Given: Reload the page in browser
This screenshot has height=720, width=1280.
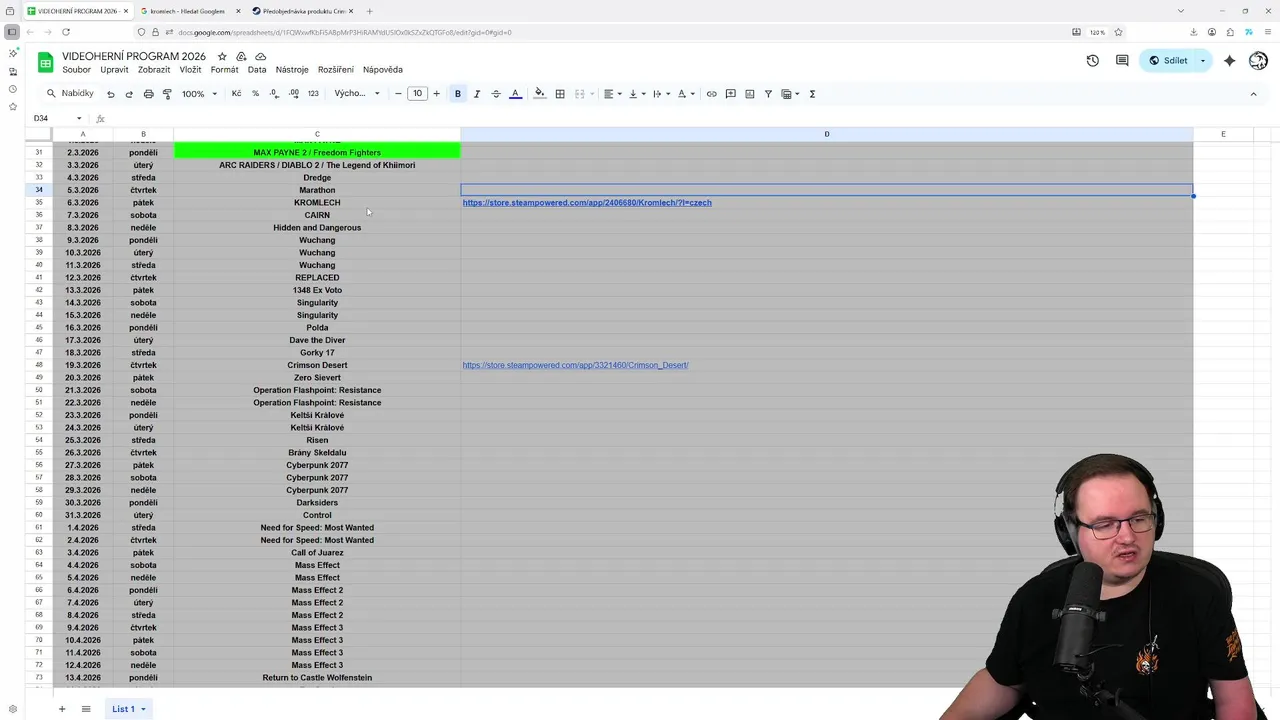Looking at the screenshot, I should pos(66,32).
